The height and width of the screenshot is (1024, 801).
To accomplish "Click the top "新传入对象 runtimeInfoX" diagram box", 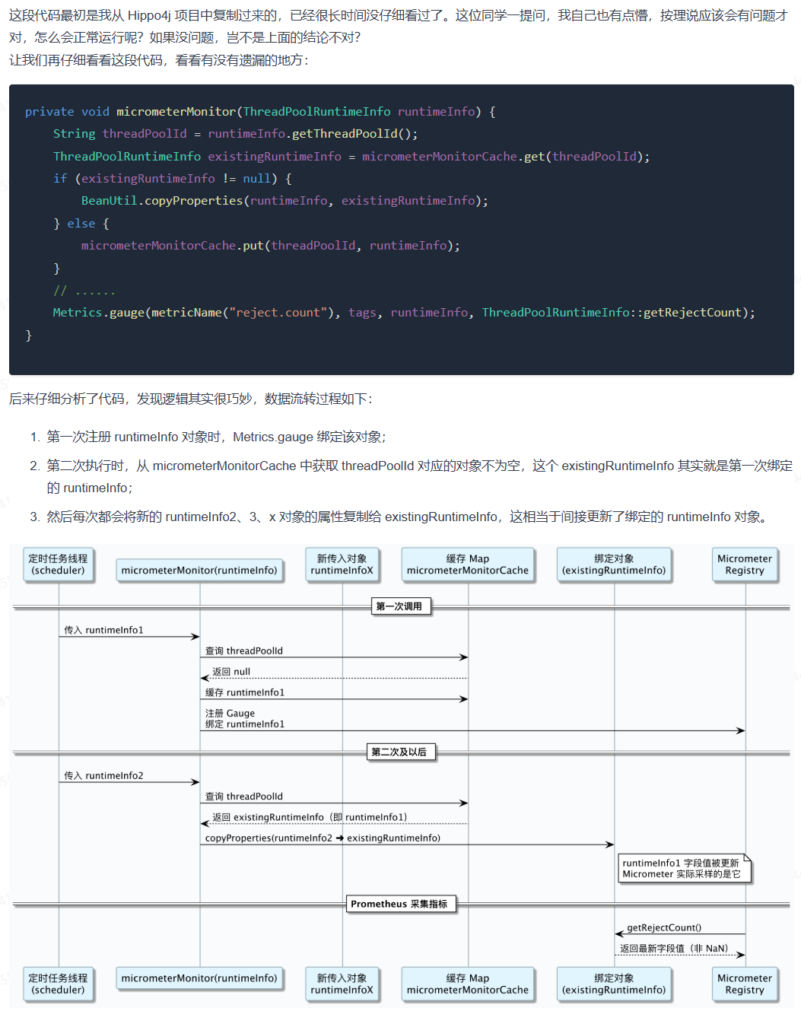I will click(342, 564).
